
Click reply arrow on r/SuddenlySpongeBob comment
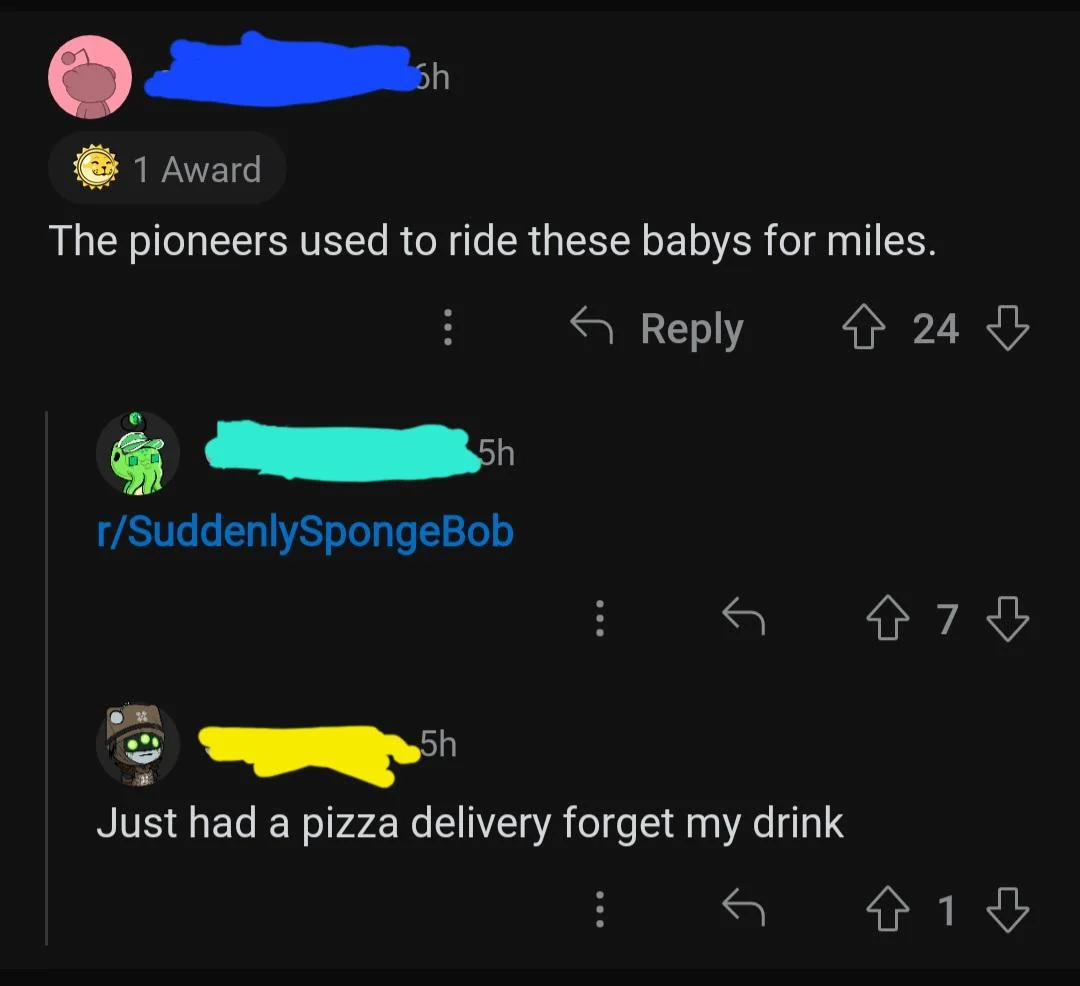[744, 616]
